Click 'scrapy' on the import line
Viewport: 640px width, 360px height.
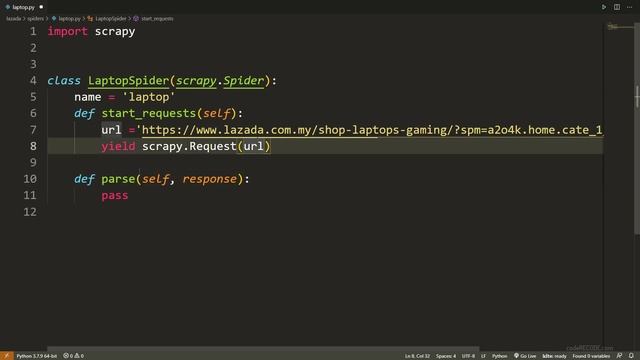click(x=115, y=32)
